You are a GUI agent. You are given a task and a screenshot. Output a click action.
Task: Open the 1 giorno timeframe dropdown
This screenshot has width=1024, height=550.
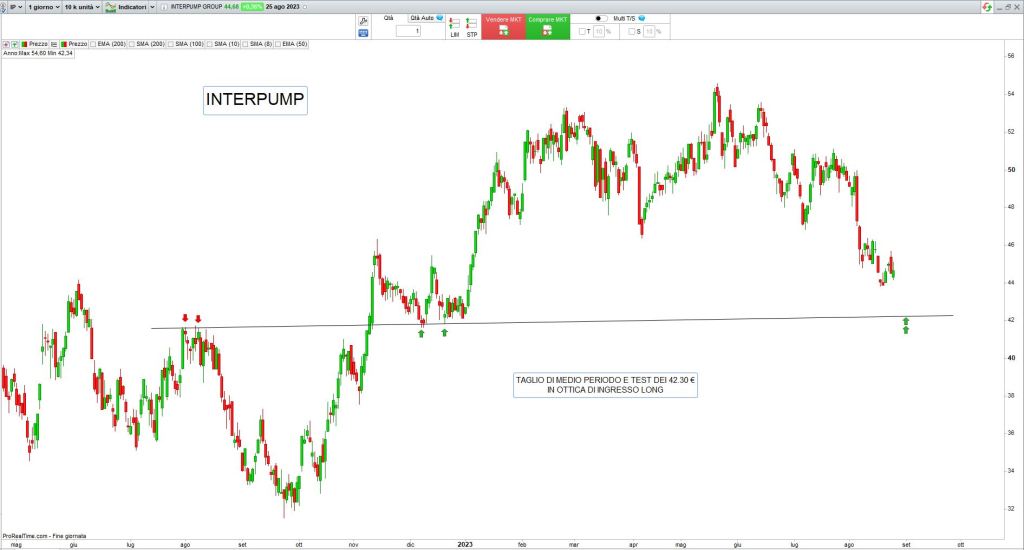click(44, 7)
